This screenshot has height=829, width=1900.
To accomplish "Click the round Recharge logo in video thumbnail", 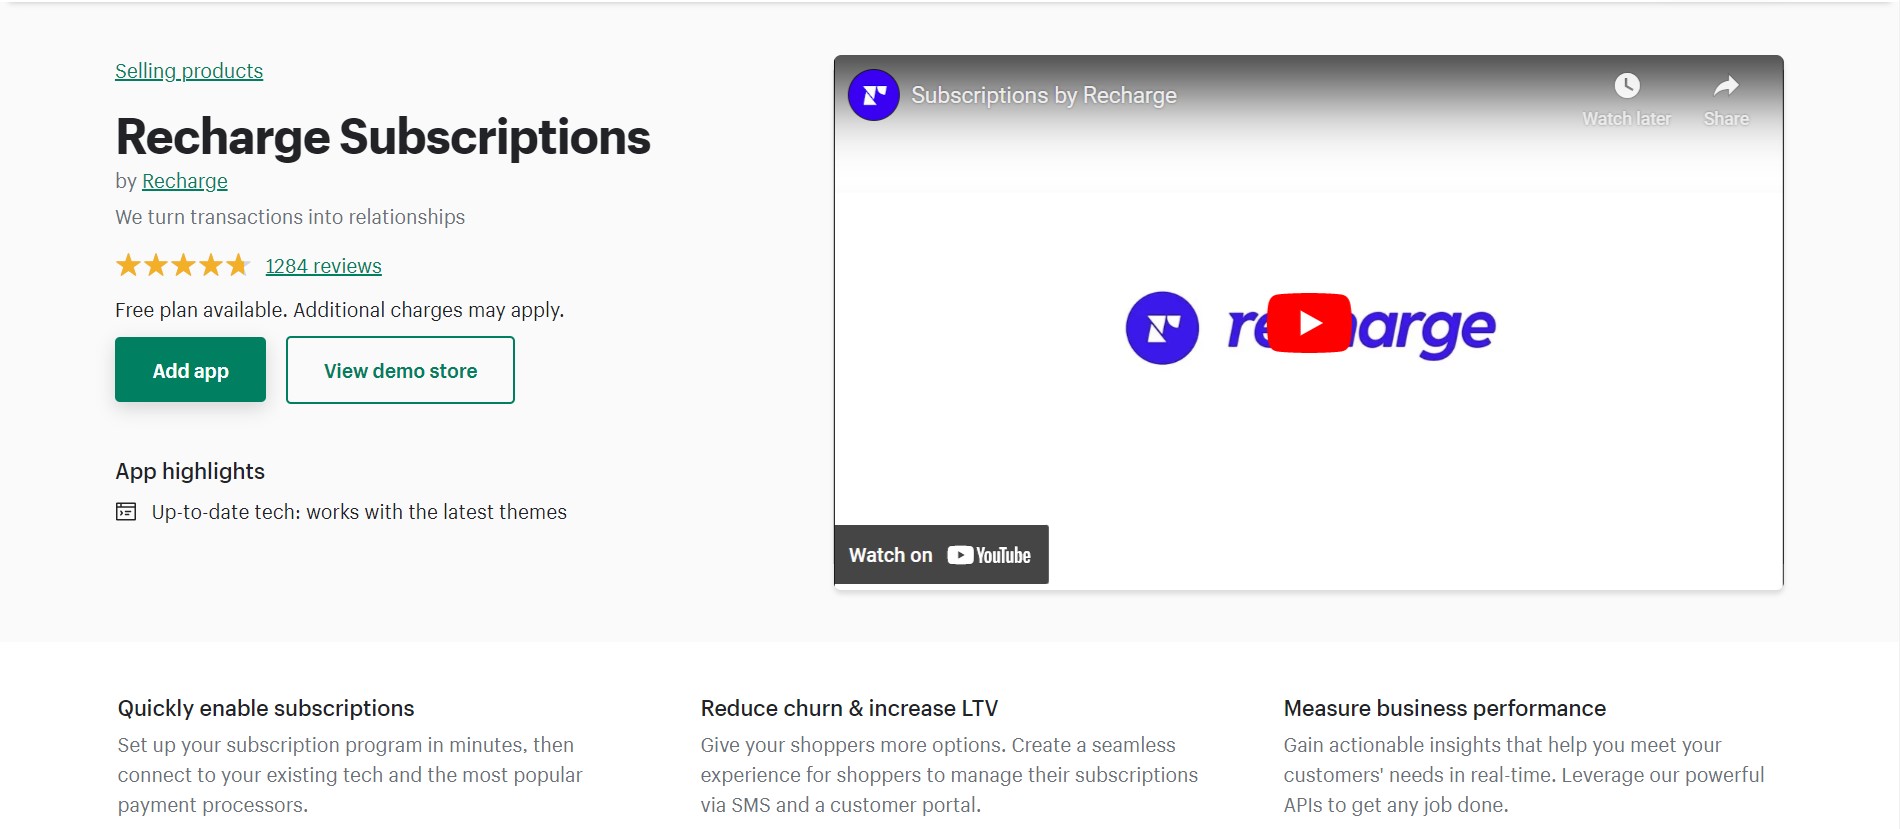I will 1162,328.
